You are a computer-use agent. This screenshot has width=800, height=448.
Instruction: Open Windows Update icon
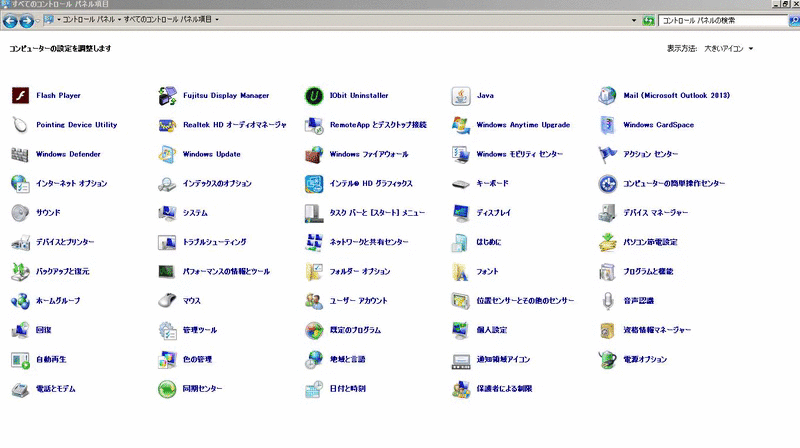coord(167,154)
